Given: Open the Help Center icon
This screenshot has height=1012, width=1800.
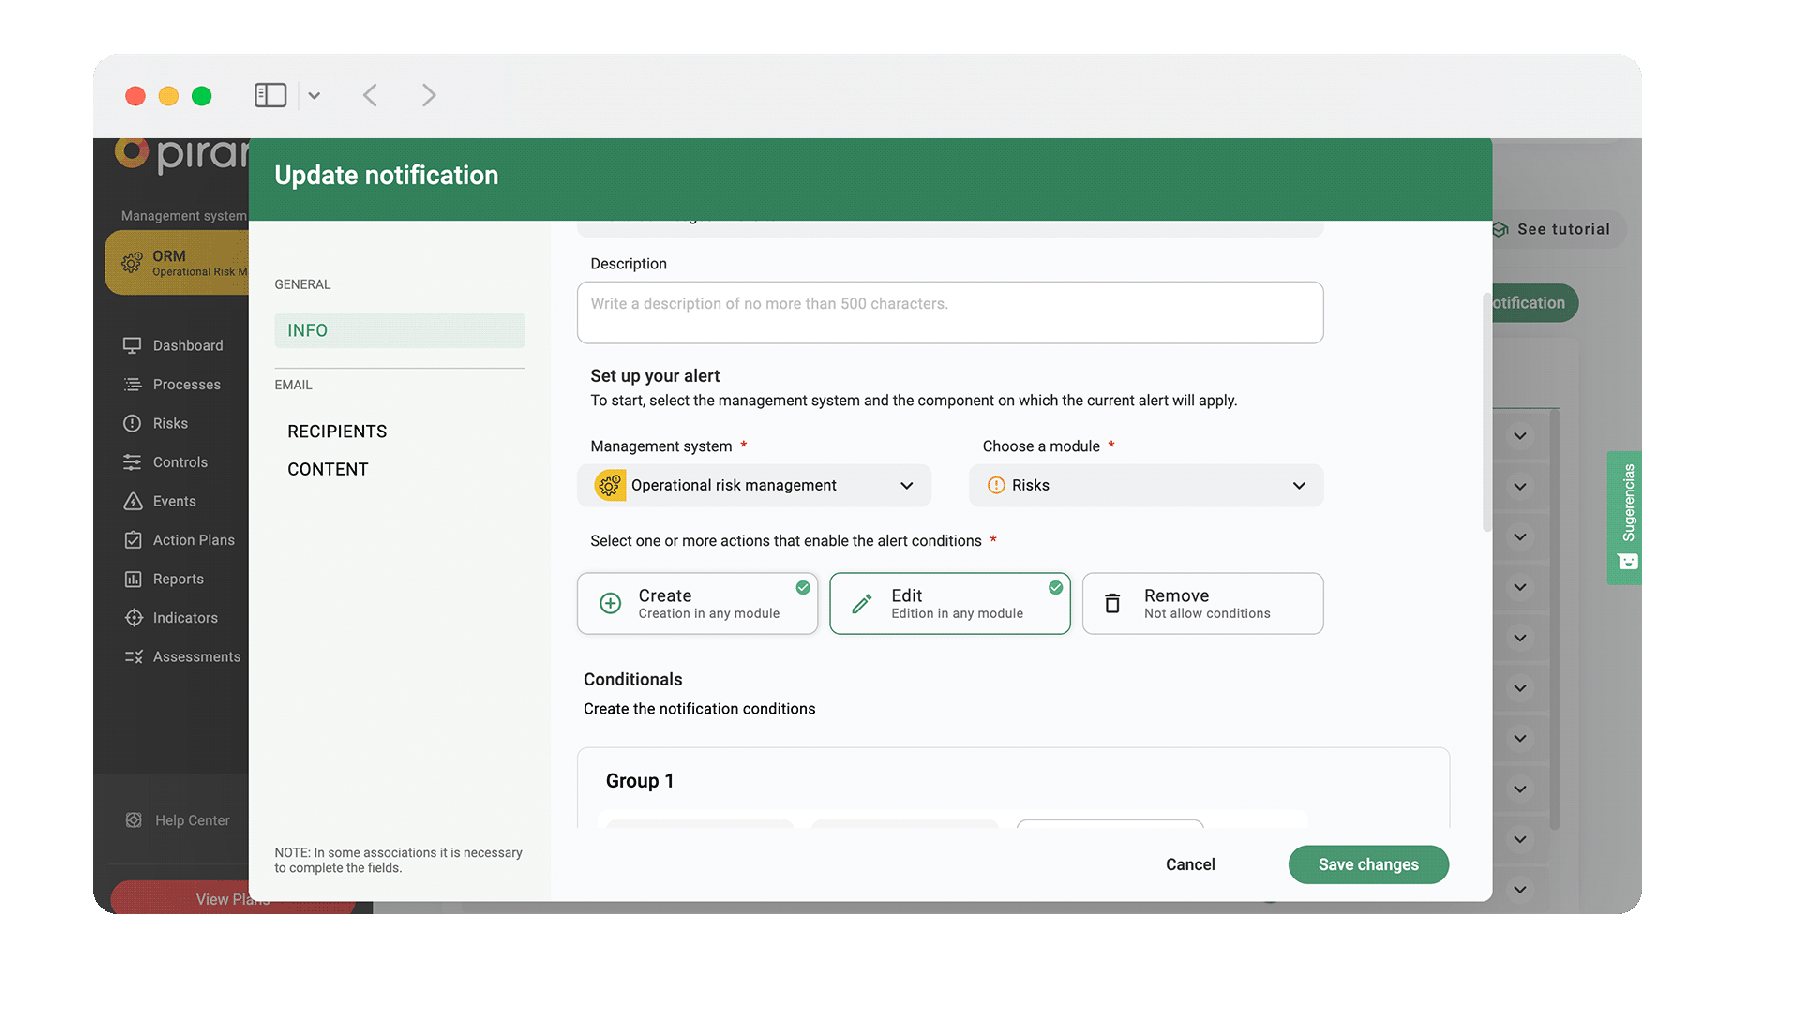Looking at the screenshot, I should [133, 820].
